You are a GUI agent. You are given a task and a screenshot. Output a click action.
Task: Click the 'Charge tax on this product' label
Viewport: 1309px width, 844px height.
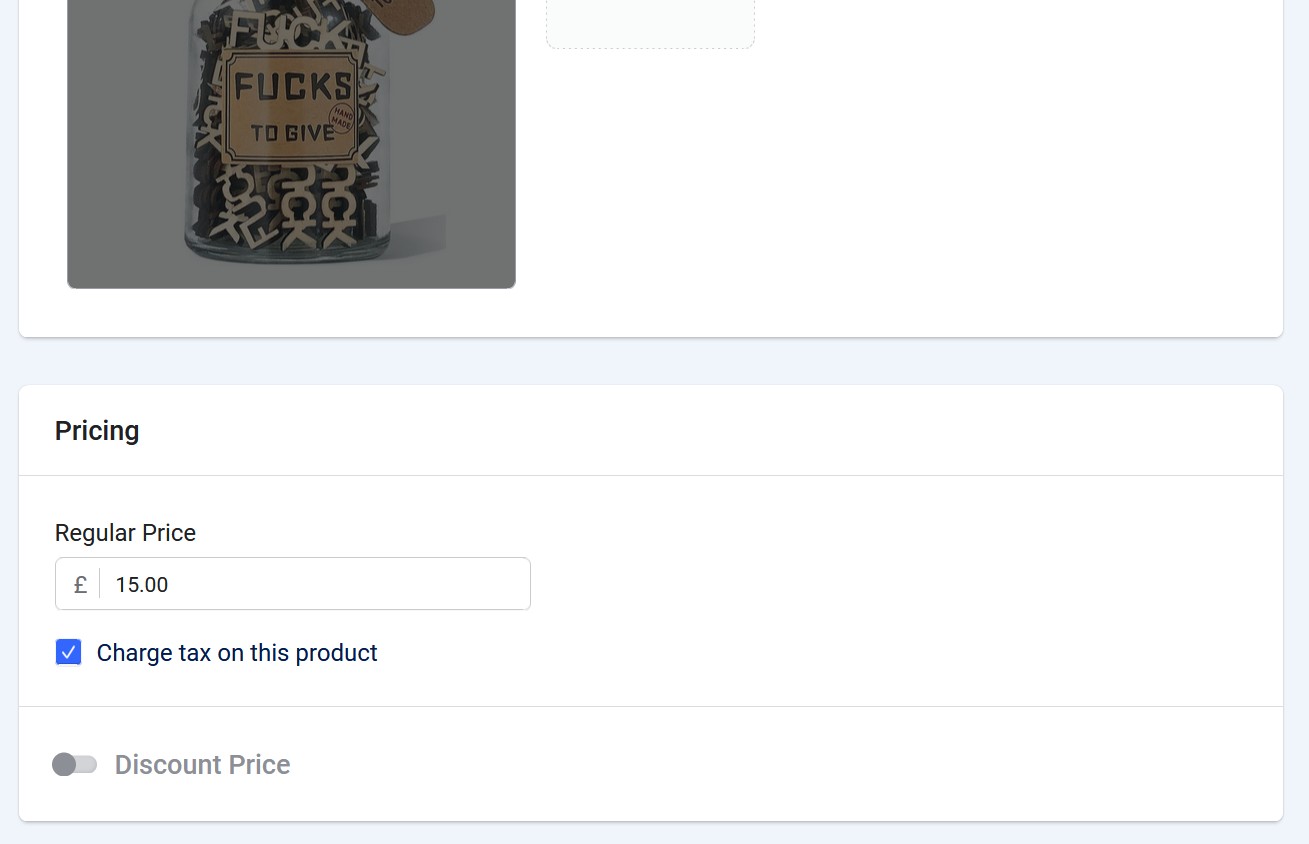click(237, 653)
